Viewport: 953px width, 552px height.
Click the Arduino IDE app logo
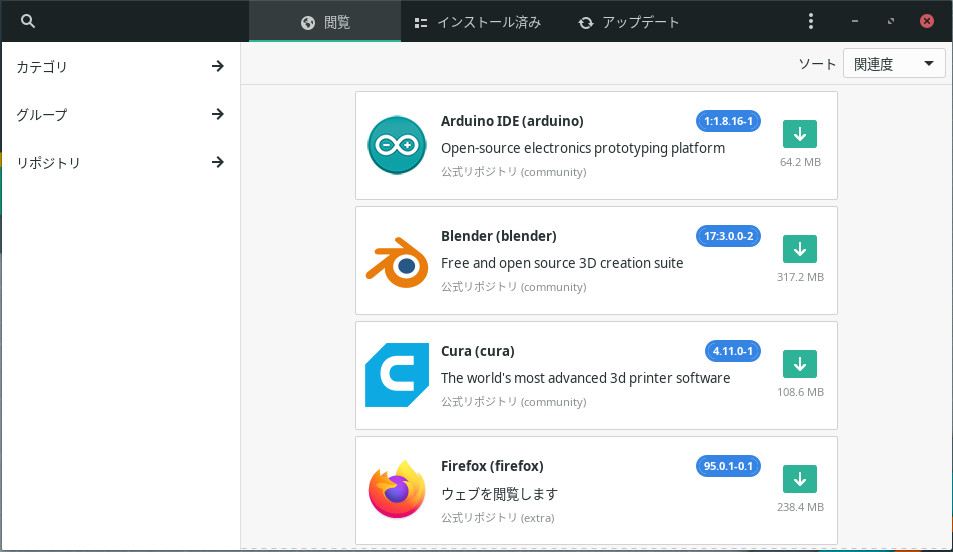(397, 146)
